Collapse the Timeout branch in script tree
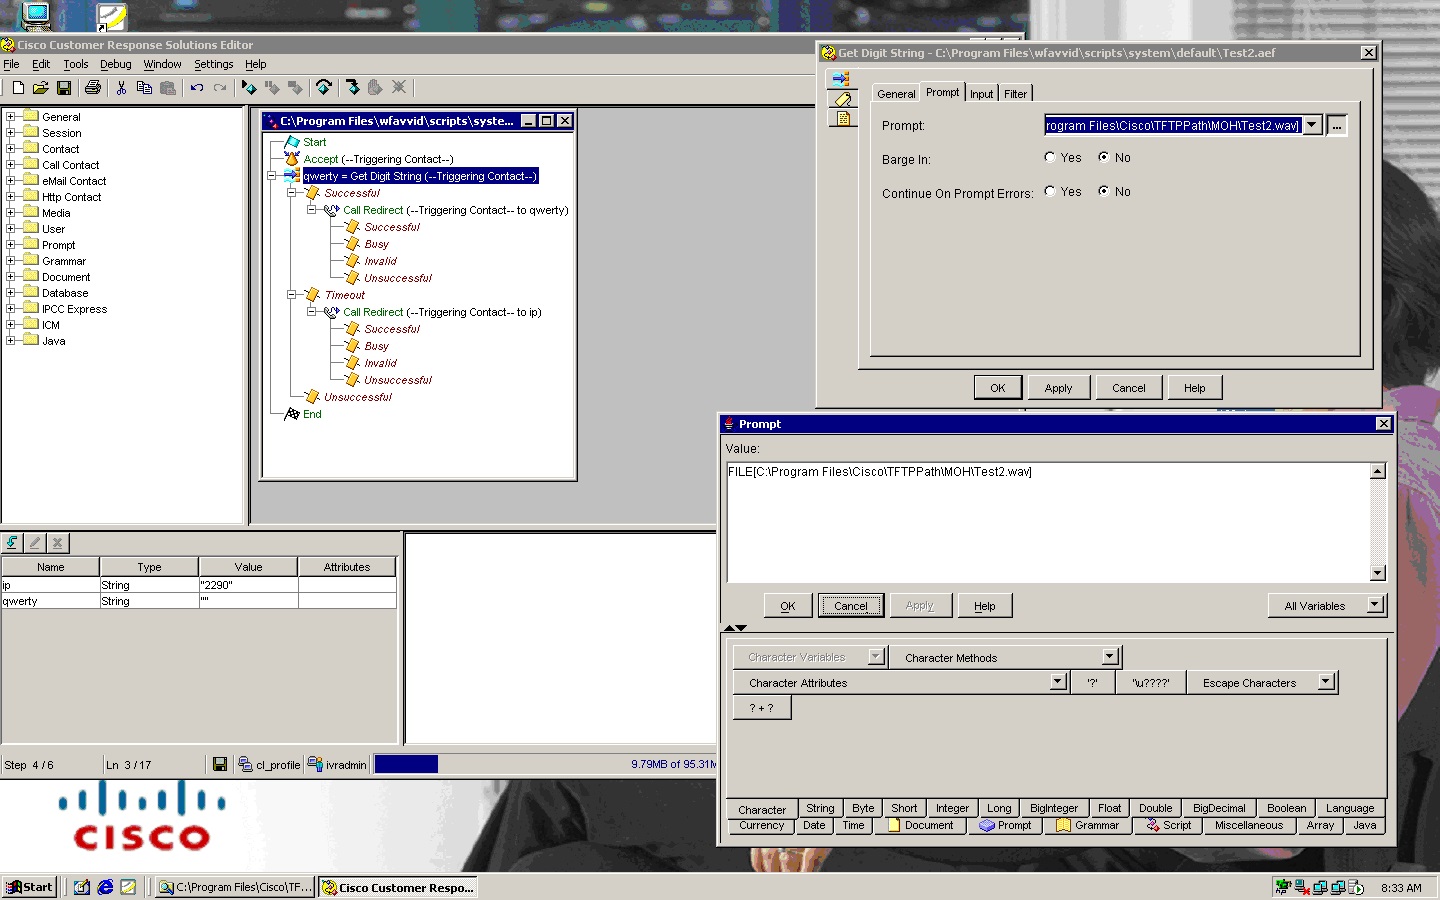Image resolution: width=1440 pixels, height=900 pixels. pos(292,295)
